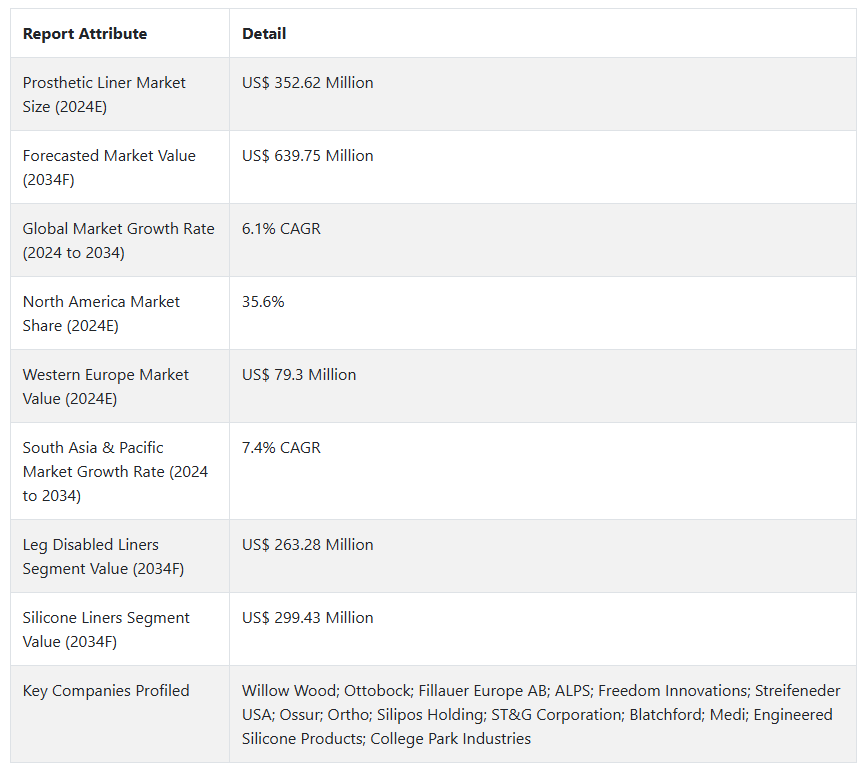Click the 35.6% value
This screenshot has width=862, height=771.
pyautogui.click(x=263, y=302)
